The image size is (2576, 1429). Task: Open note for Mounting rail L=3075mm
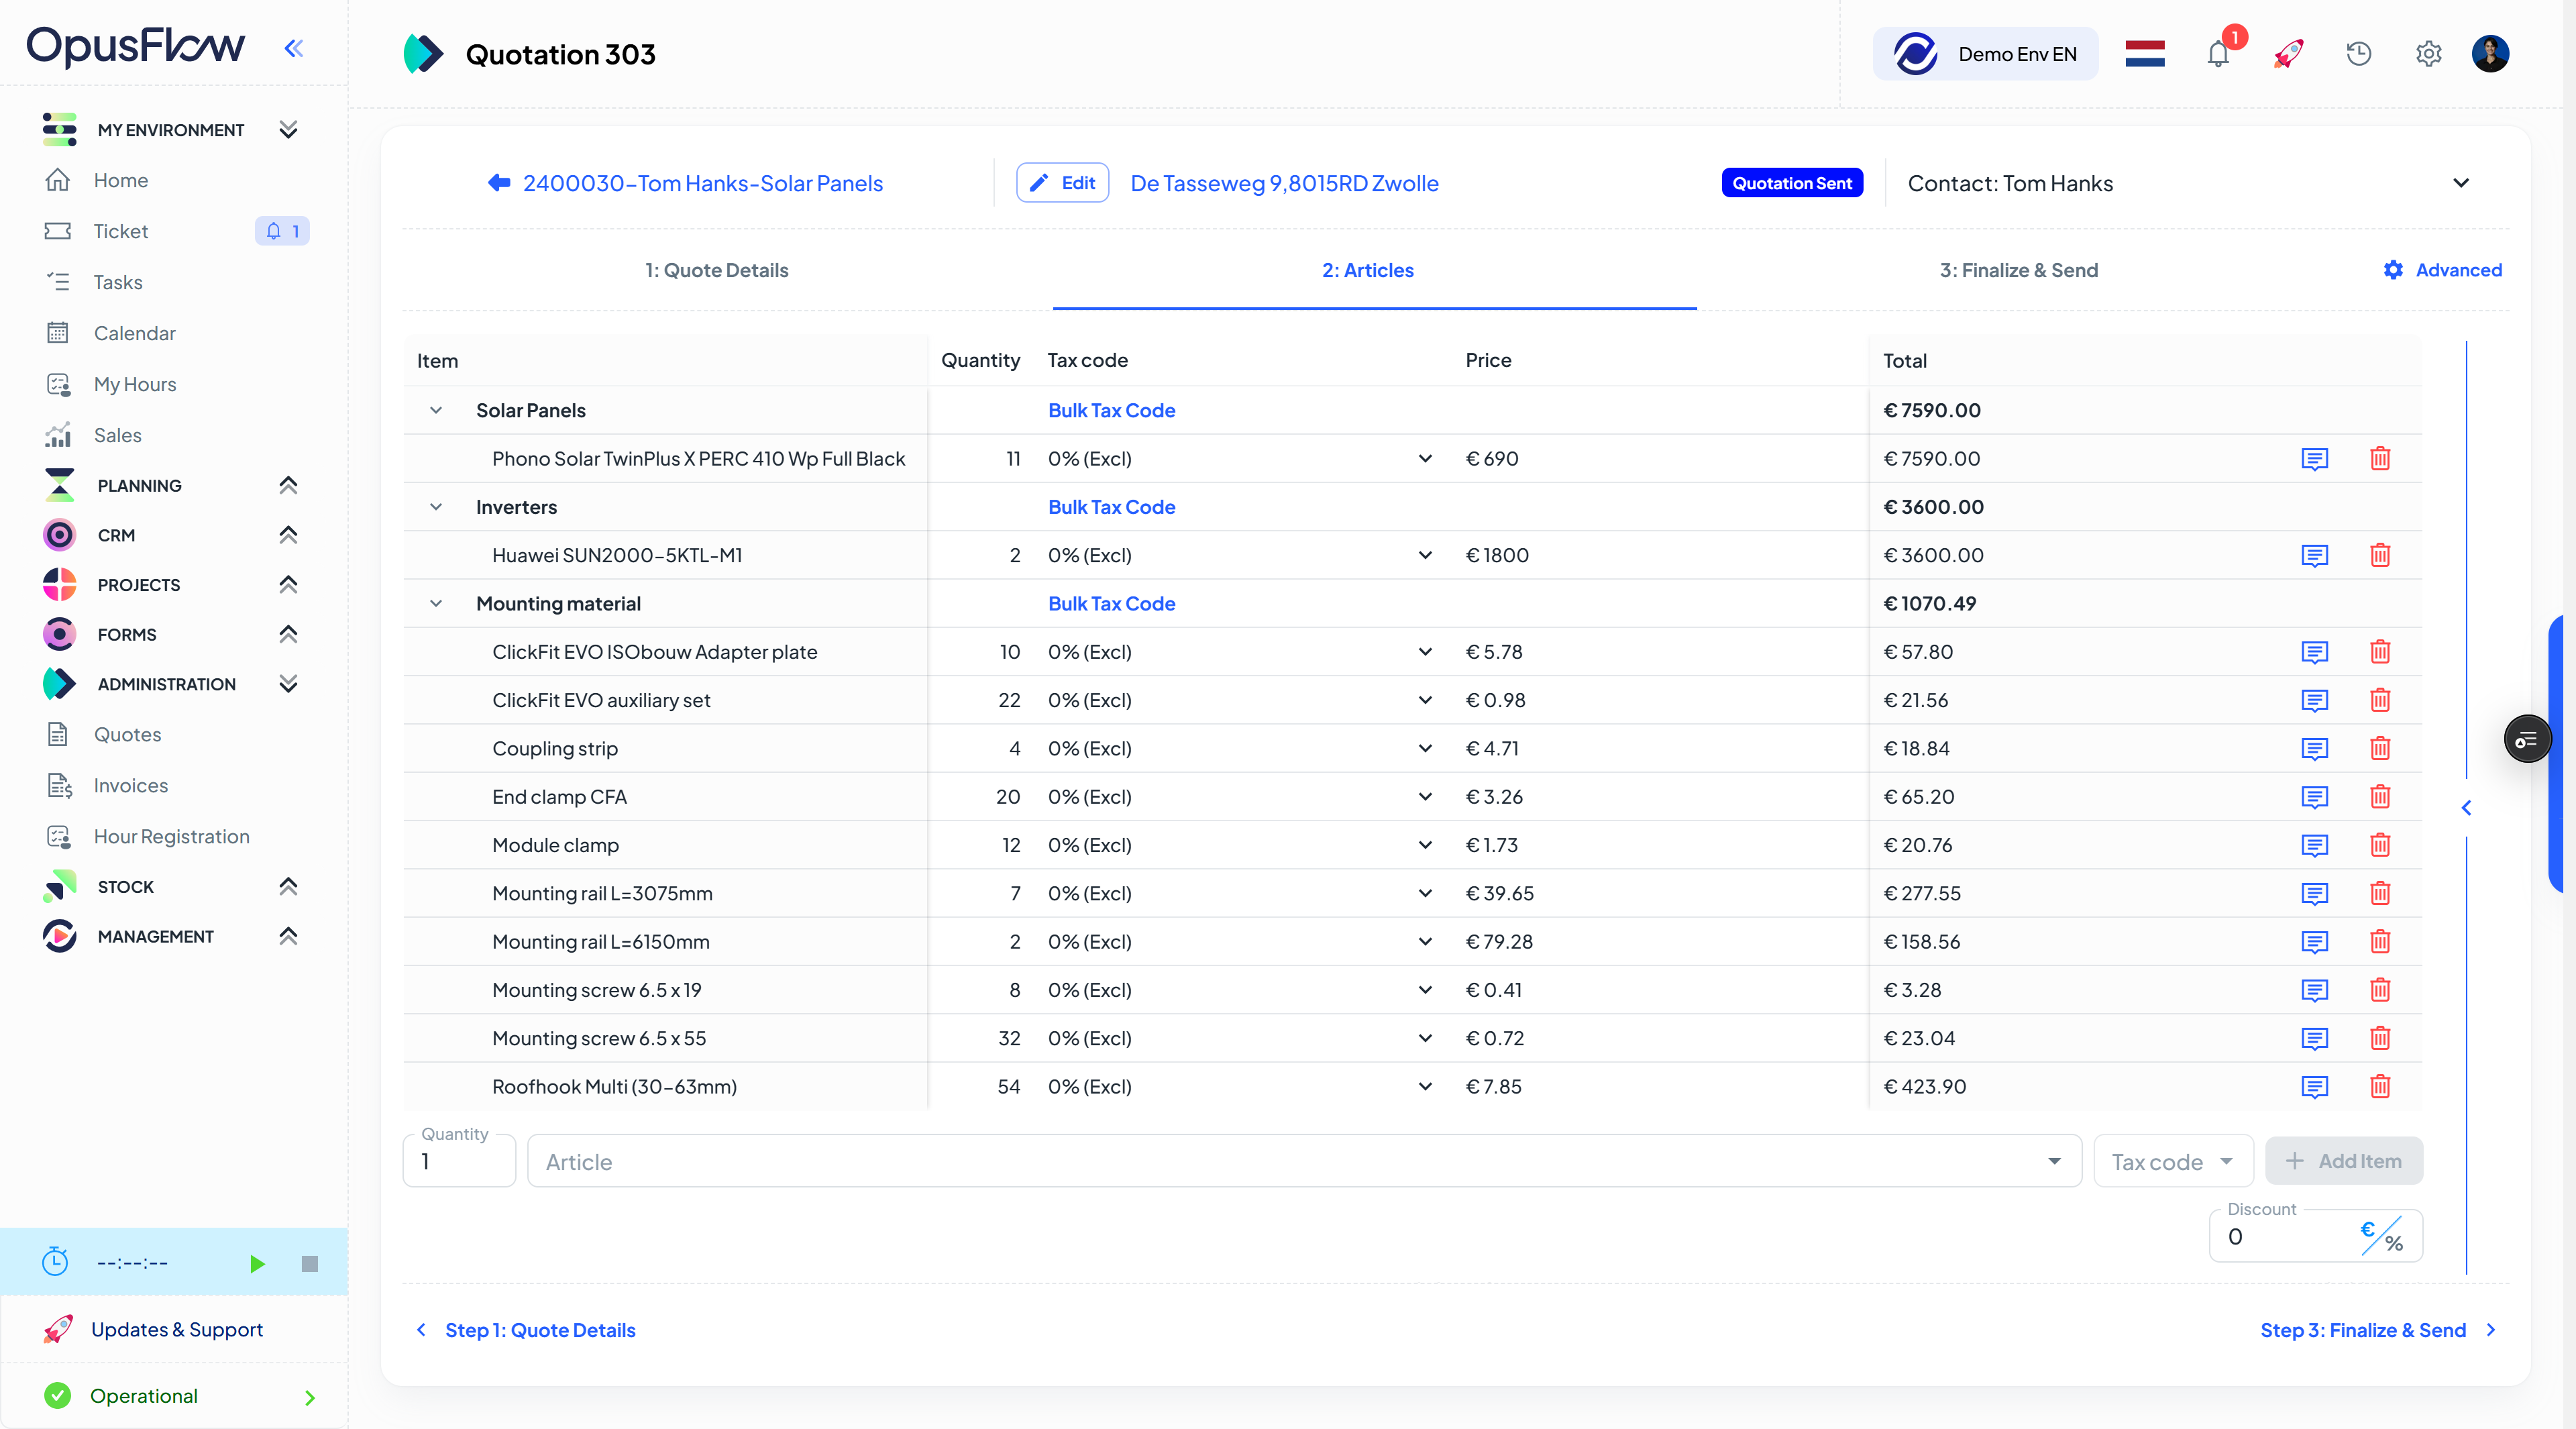(x=2314, y=894)
